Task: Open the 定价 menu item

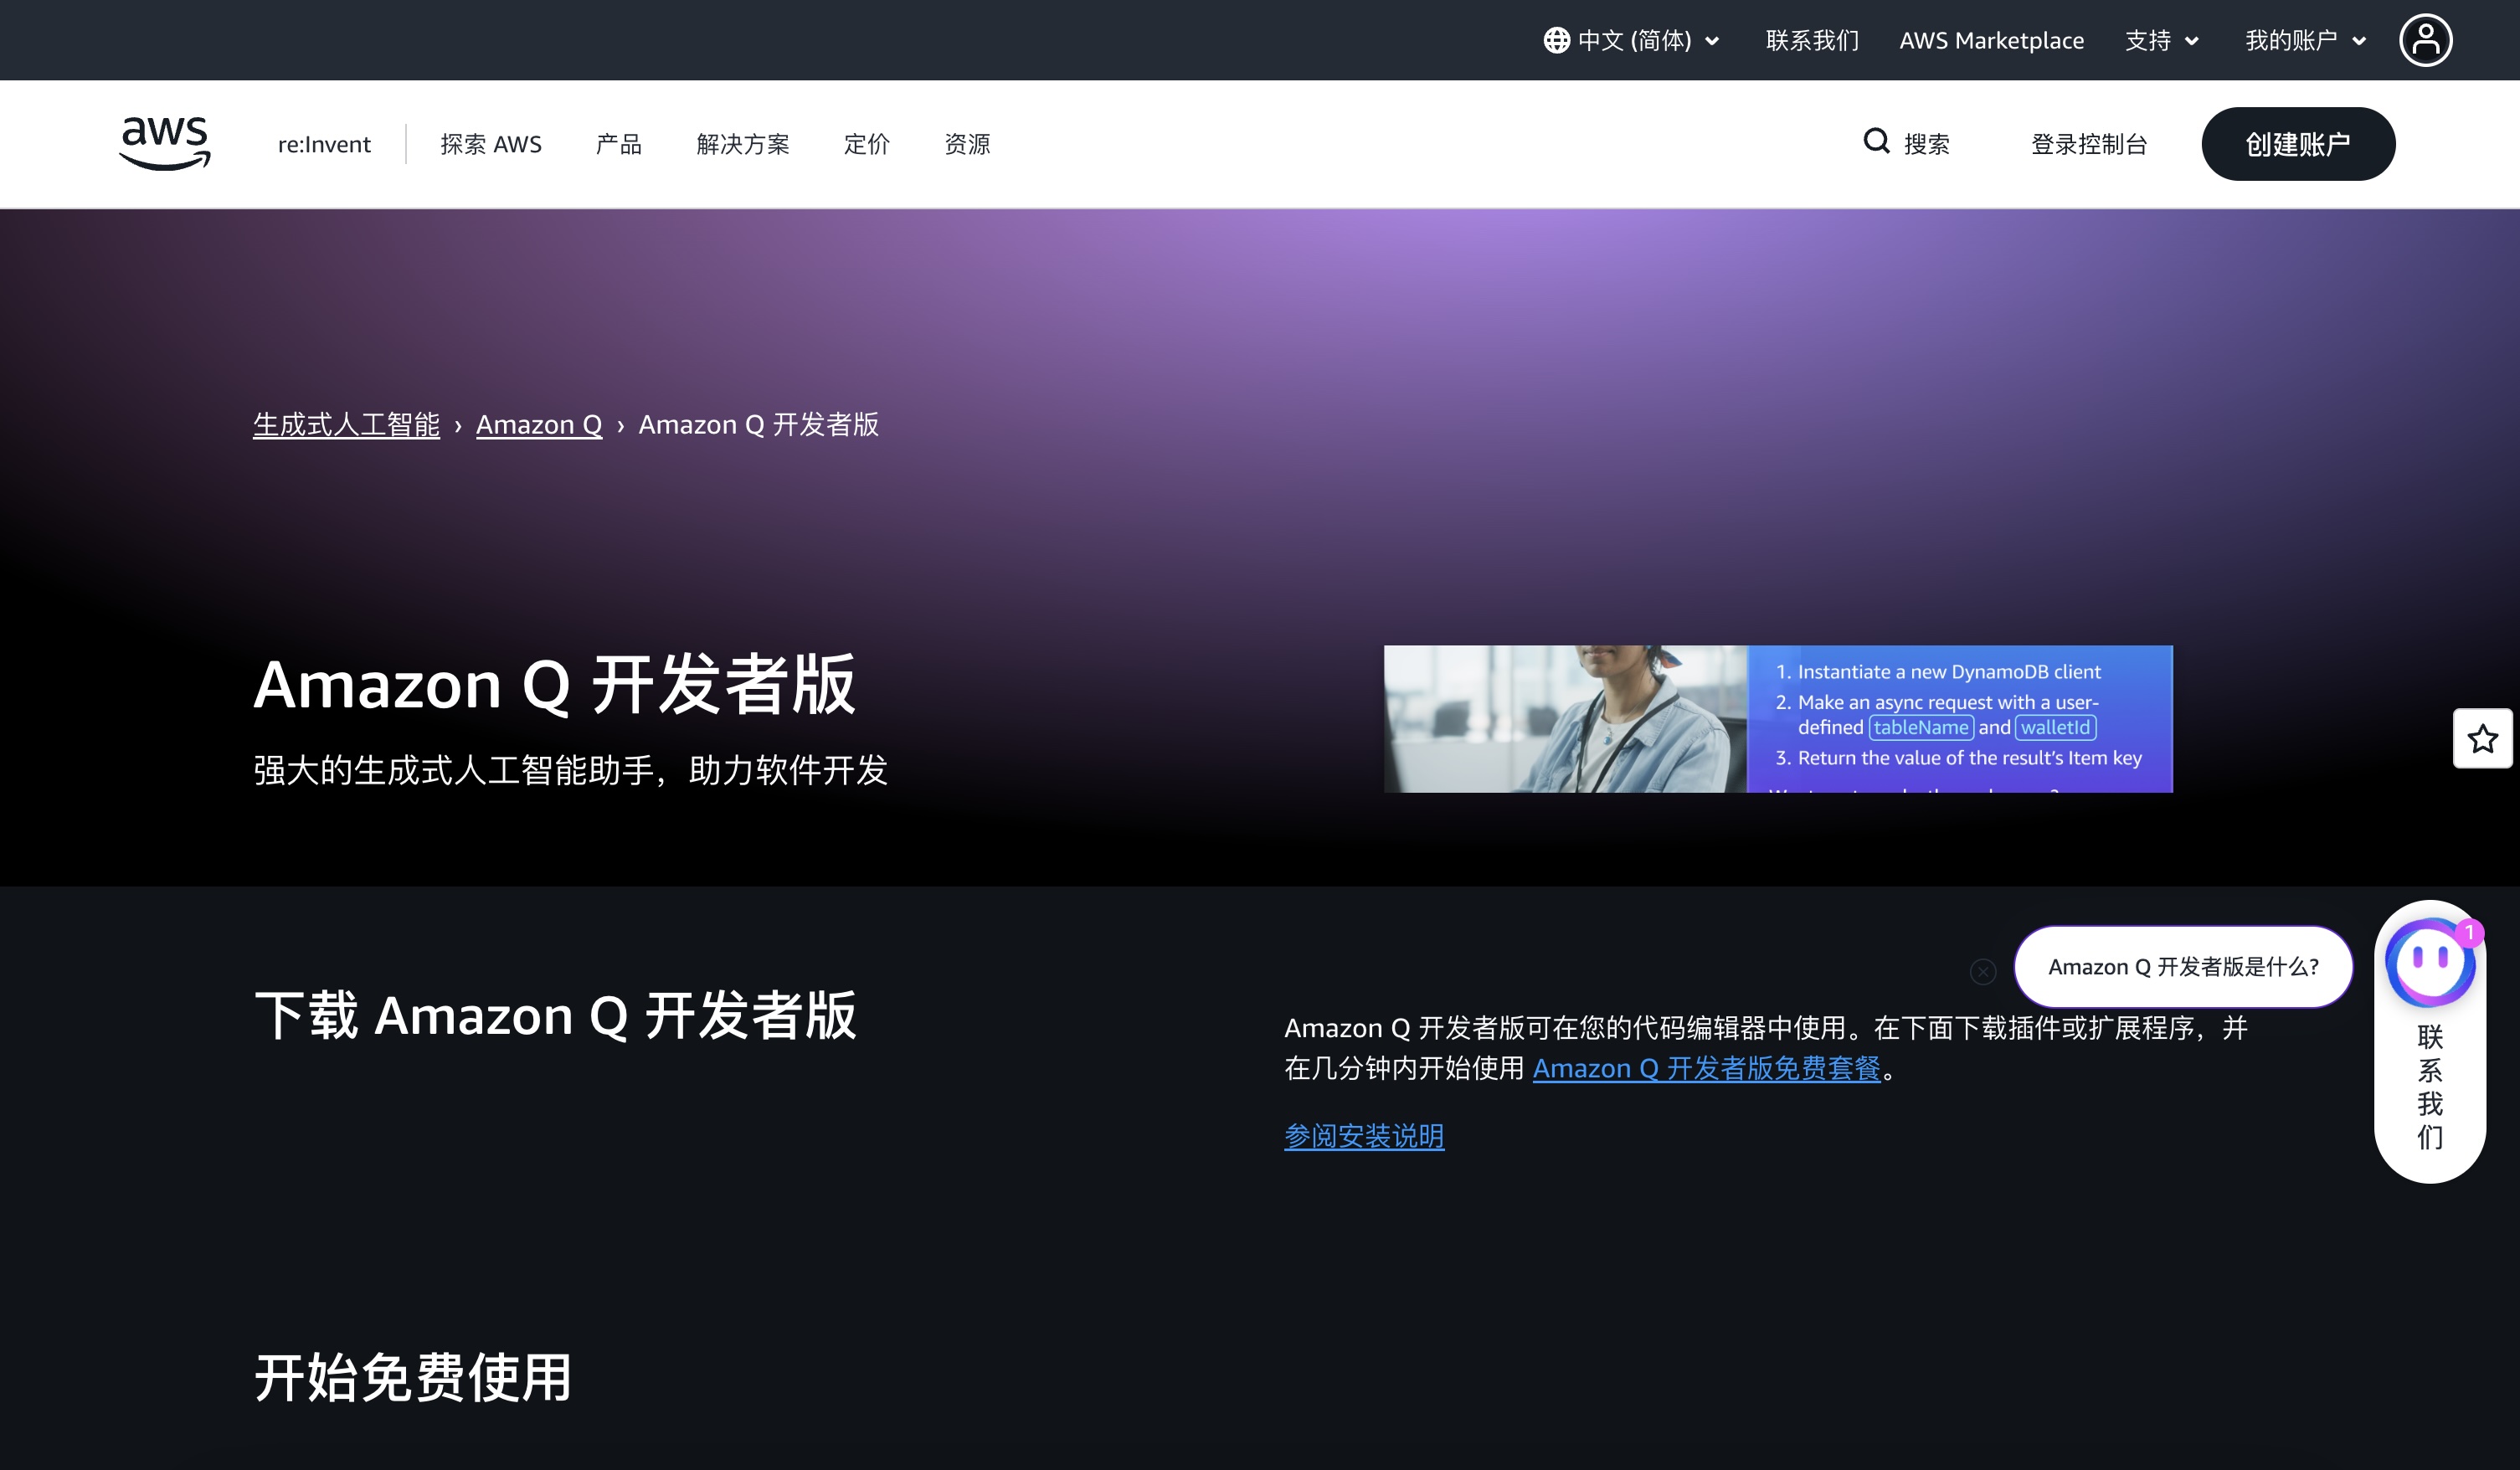Action: coord(866,144)
